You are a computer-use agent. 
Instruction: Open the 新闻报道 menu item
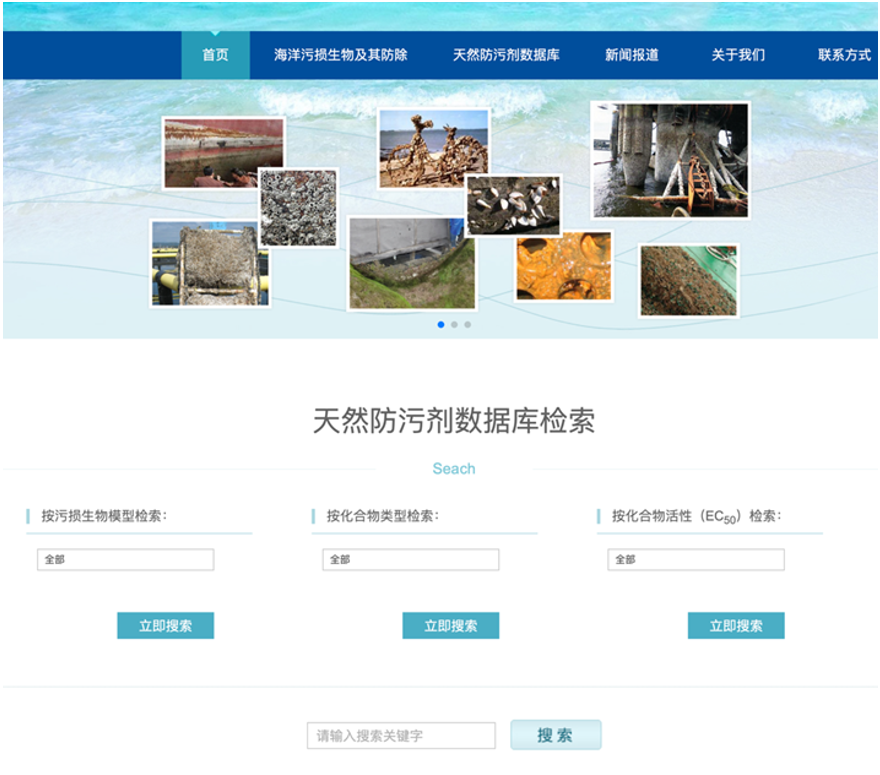pos(631,55)
